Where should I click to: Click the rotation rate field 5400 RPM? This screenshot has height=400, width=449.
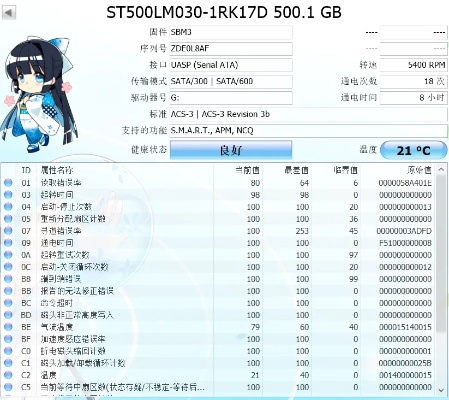(x=413, y=65)
